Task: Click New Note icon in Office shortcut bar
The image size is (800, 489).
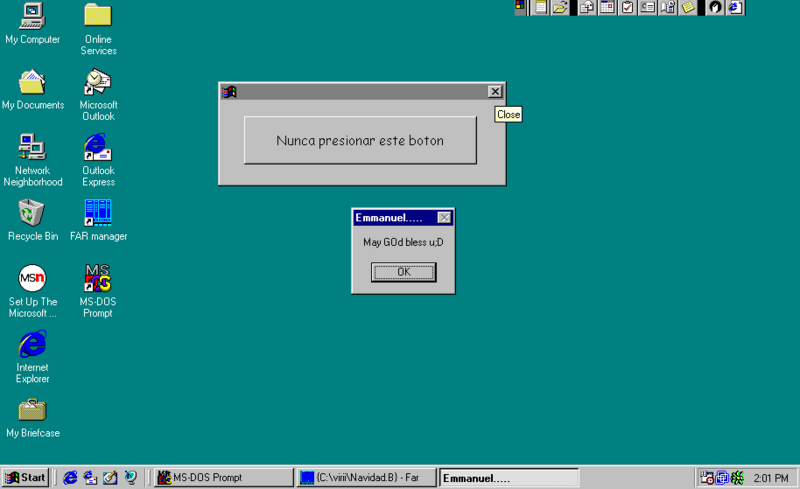Action: [688, 7]
